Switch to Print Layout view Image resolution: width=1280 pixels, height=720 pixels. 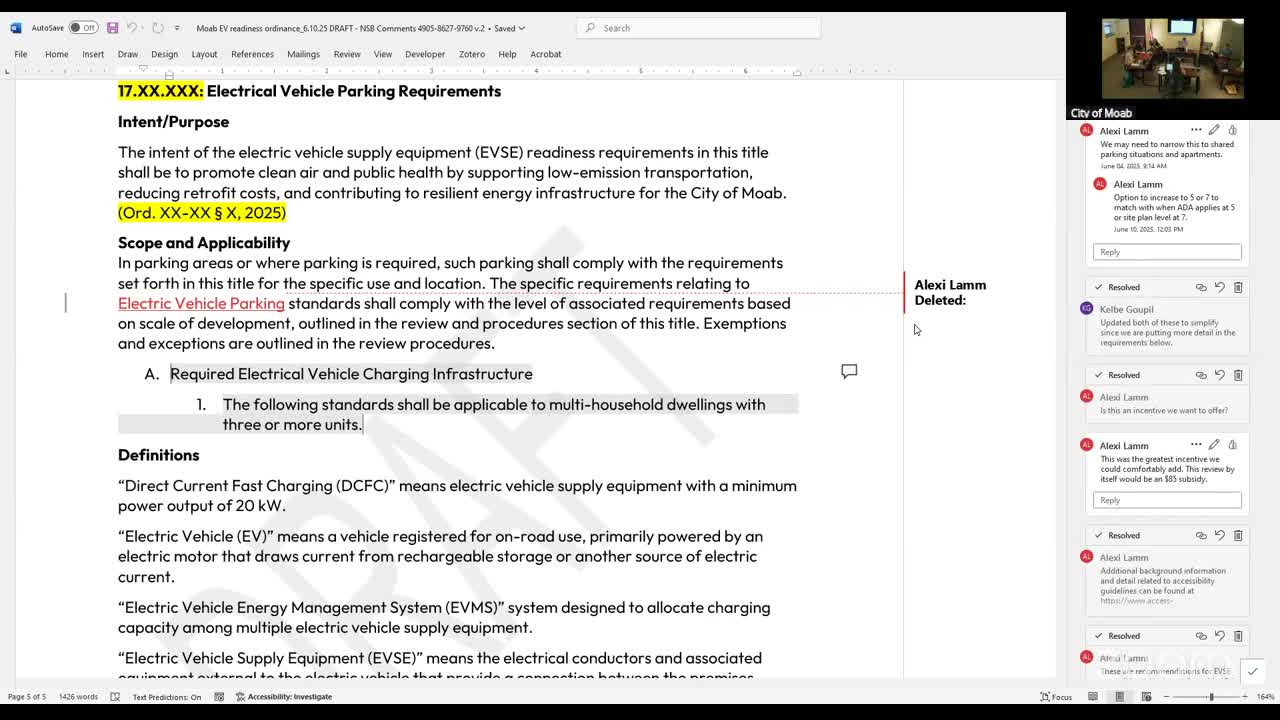pos(1119,697)
